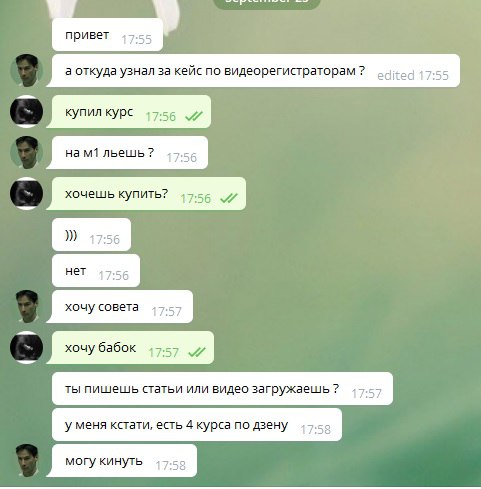Click the 'edited 17:55' label
The height and width of the screenshot is (489, 481).
[413, 75]
